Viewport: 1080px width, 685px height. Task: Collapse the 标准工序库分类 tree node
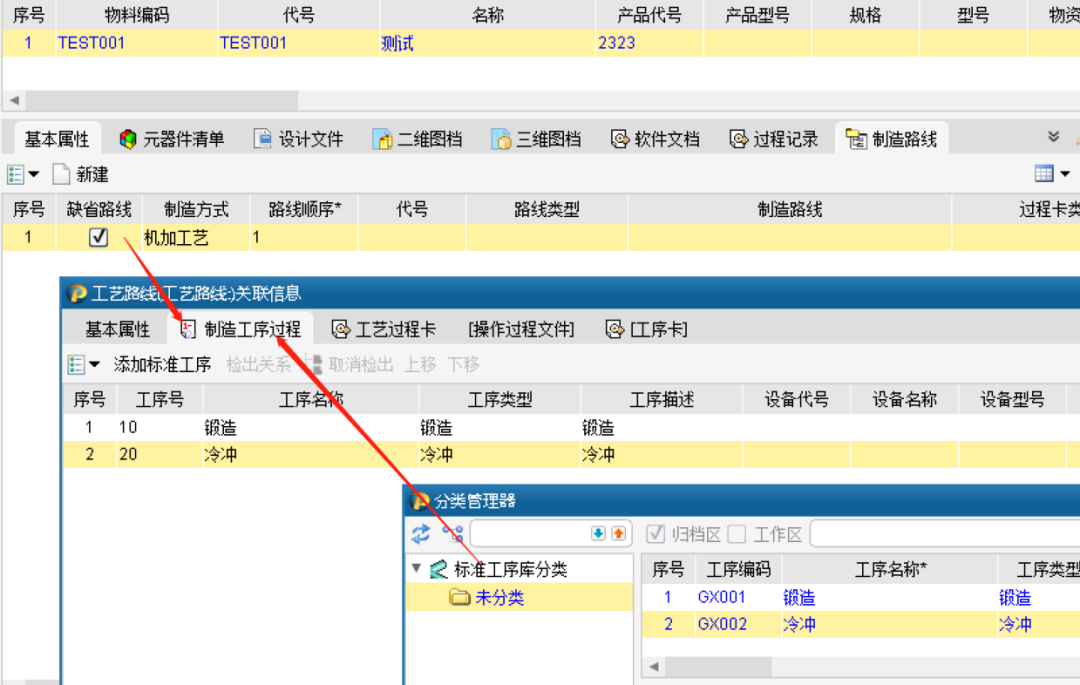coord(416,569)
